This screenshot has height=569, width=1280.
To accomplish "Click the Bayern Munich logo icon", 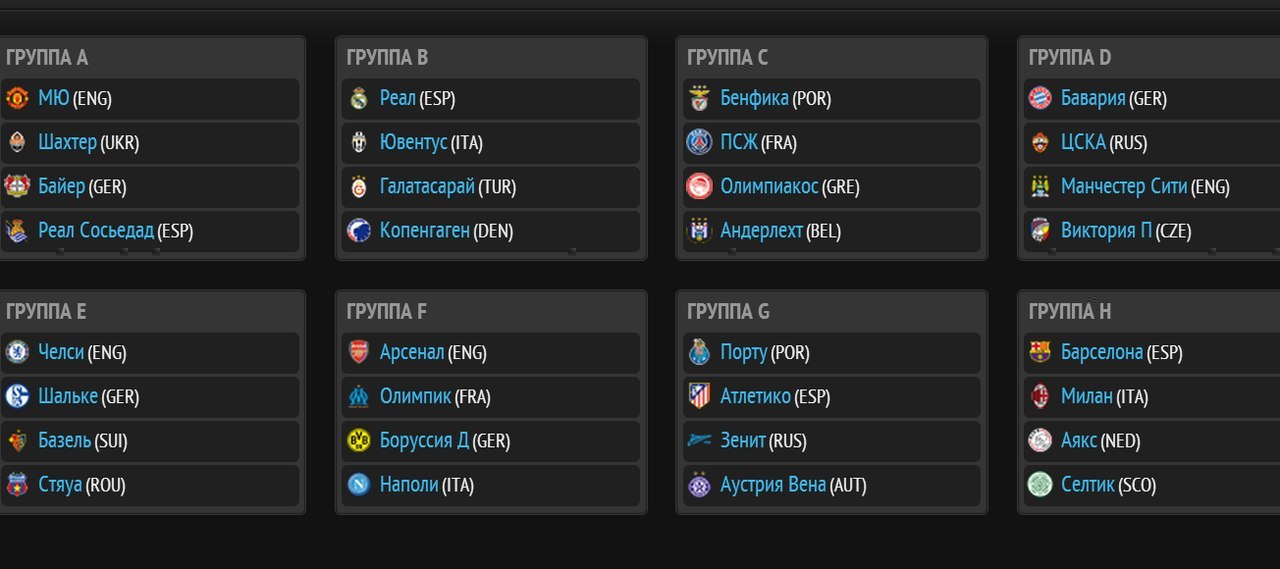I will [x=1040, y=98].
